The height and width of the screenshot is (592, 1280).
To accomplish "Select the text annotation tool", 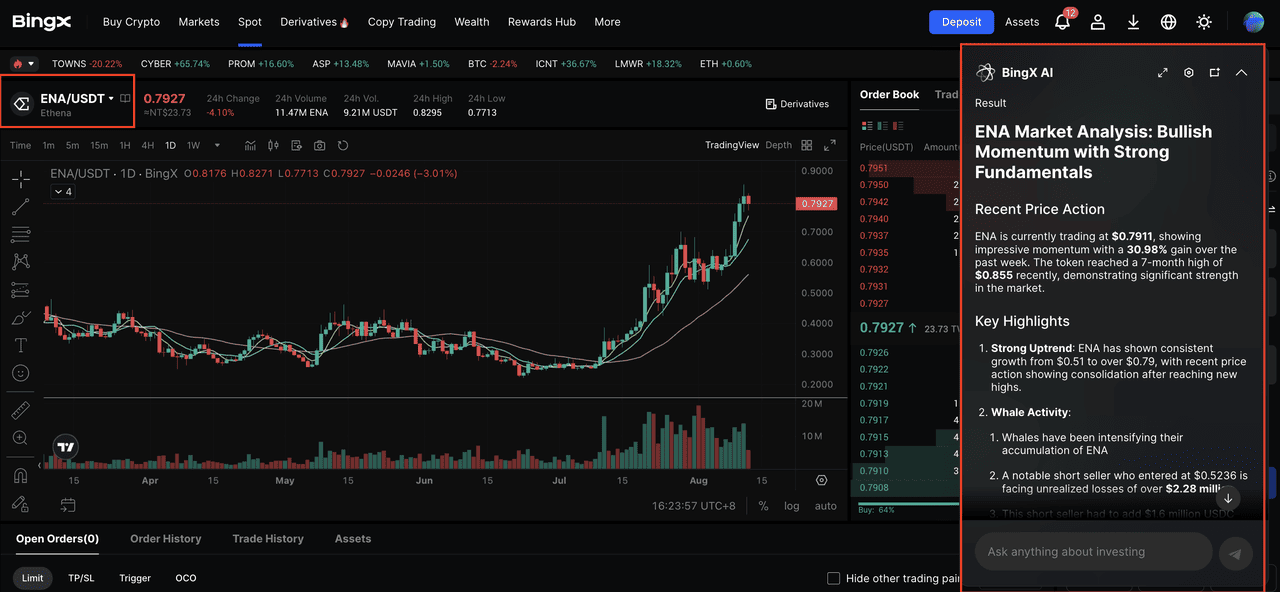I will (20, 345).
